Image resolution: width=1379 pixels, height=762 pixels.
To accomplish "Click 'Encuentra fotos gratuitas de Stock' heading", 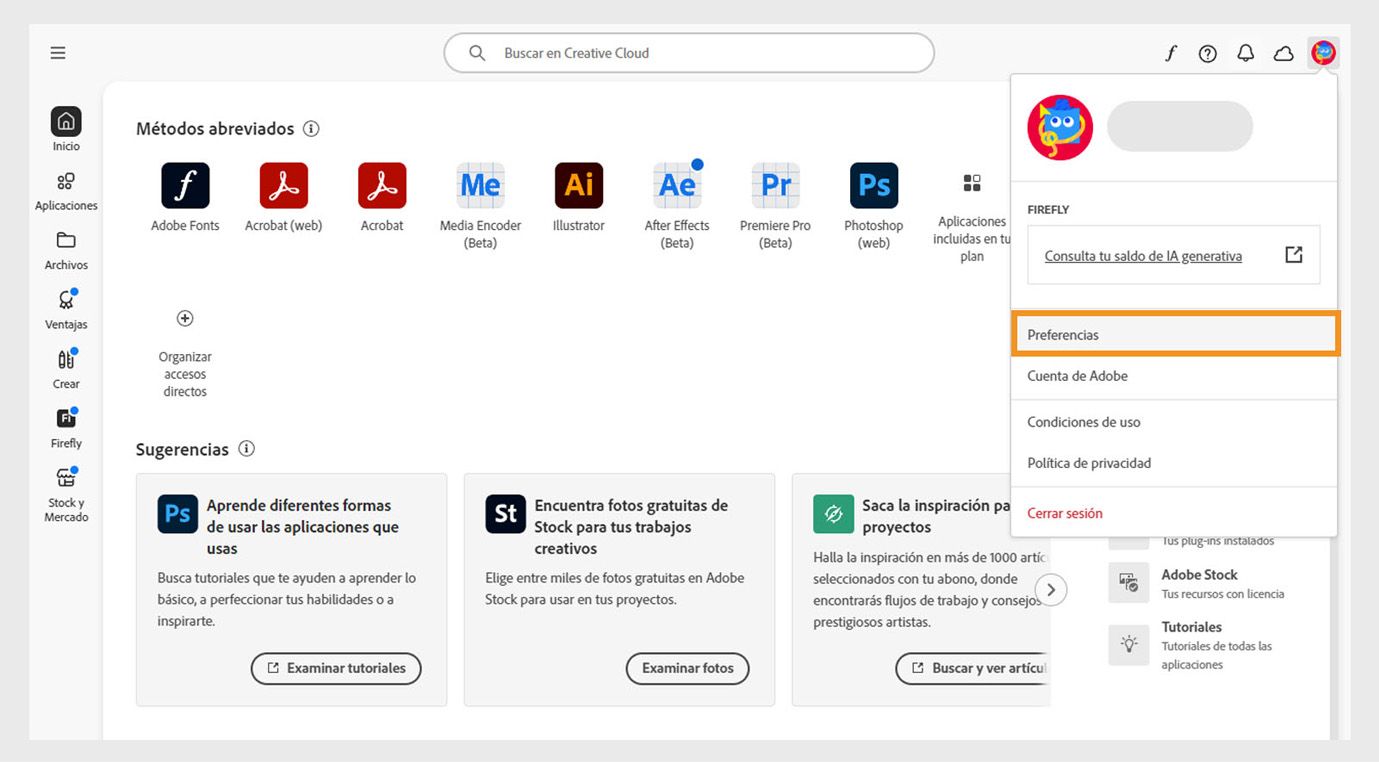I will (x=631, y=527).
